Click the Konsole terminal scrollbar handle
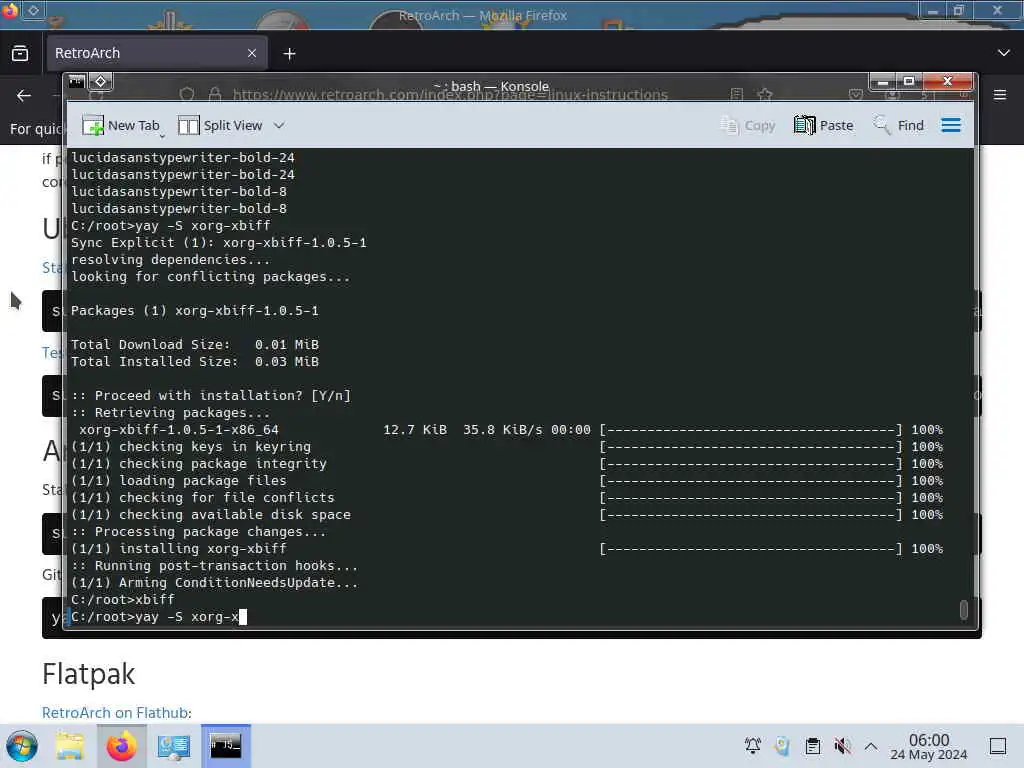Image resolution: width=1024 pixels, height=768 pixels. click(x=963, y=609)
